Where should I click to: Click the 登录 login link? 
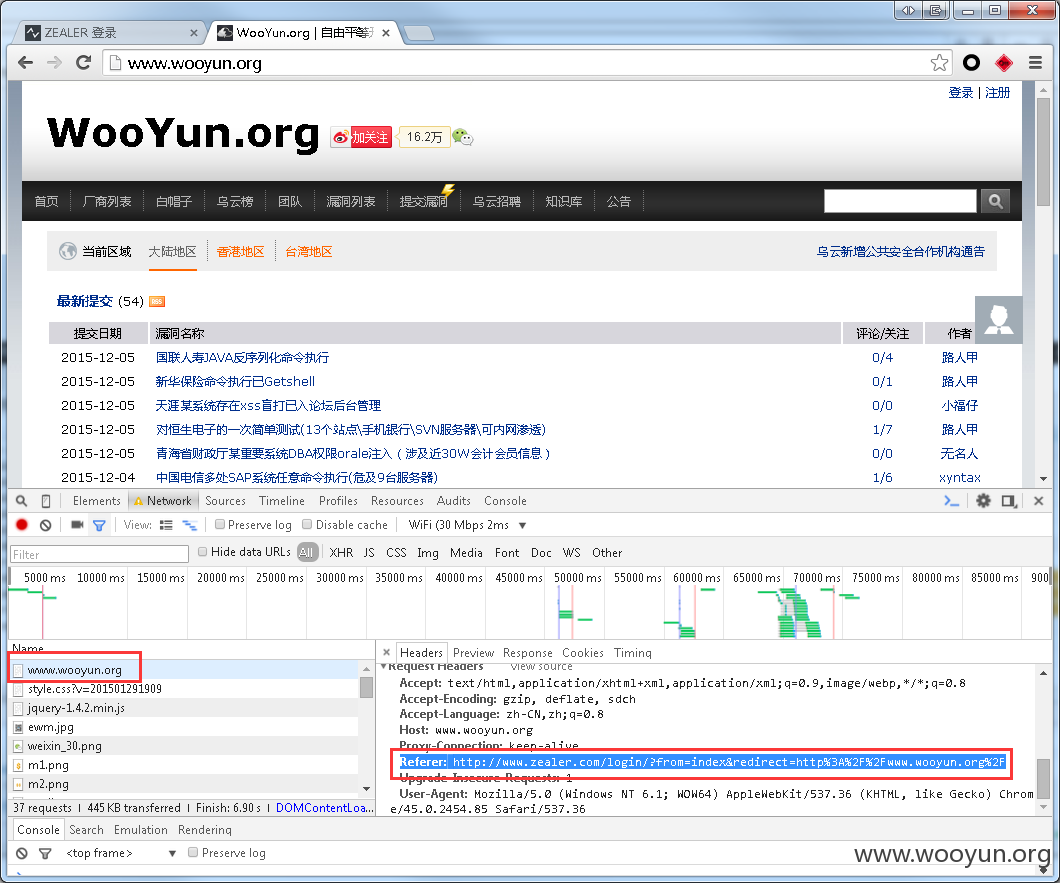pyautogui.click(x=961, y=93)
